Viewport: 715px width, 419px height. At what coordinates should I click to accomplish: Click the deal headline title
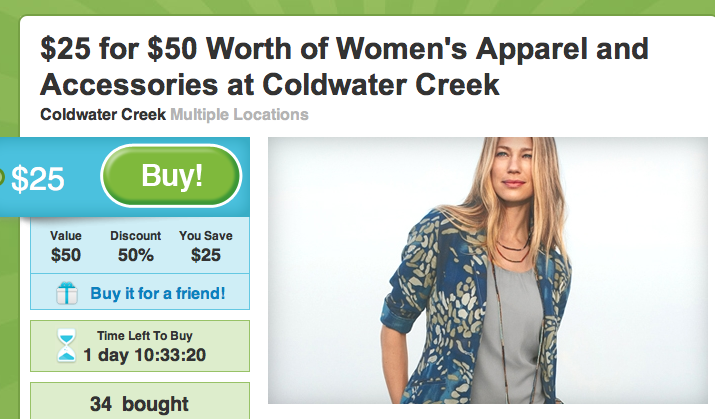[x=344, y=67]
